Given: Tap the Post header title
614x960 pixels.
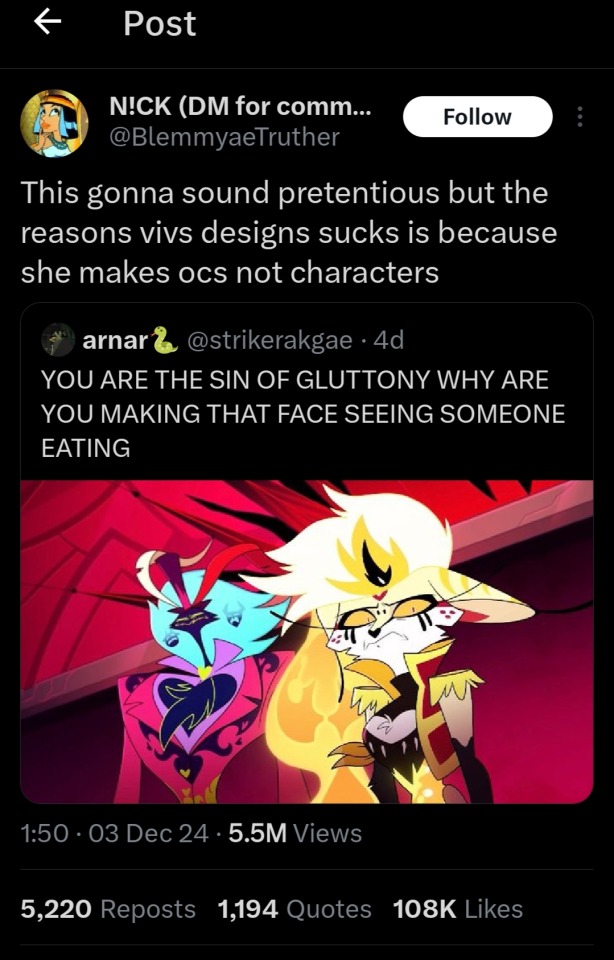Looking at the screenshot, I should tap(160, 24).
